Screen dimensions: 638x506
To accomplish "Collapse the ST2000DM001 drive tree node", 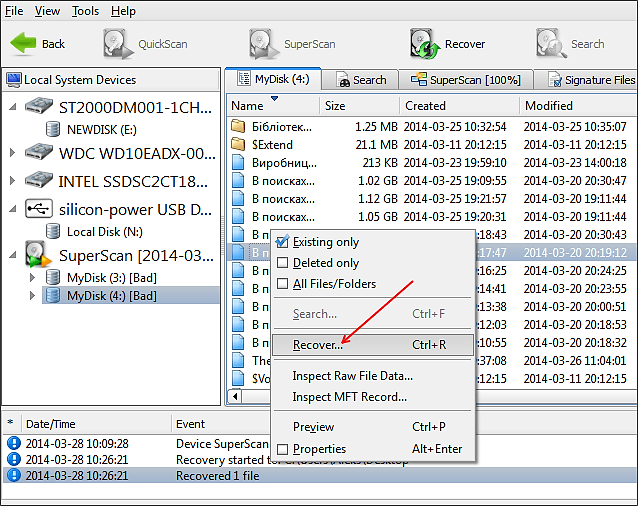I will [x=13, y=106].
